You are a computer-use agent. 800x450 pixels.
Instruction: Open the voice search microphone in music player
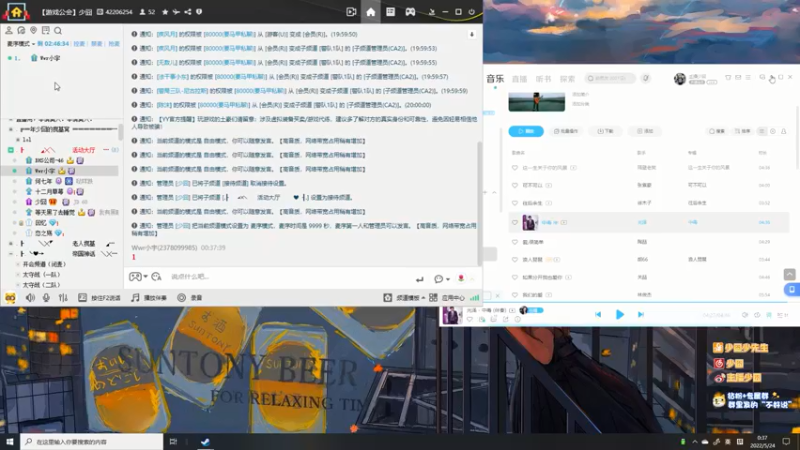(x=645, y=79)
